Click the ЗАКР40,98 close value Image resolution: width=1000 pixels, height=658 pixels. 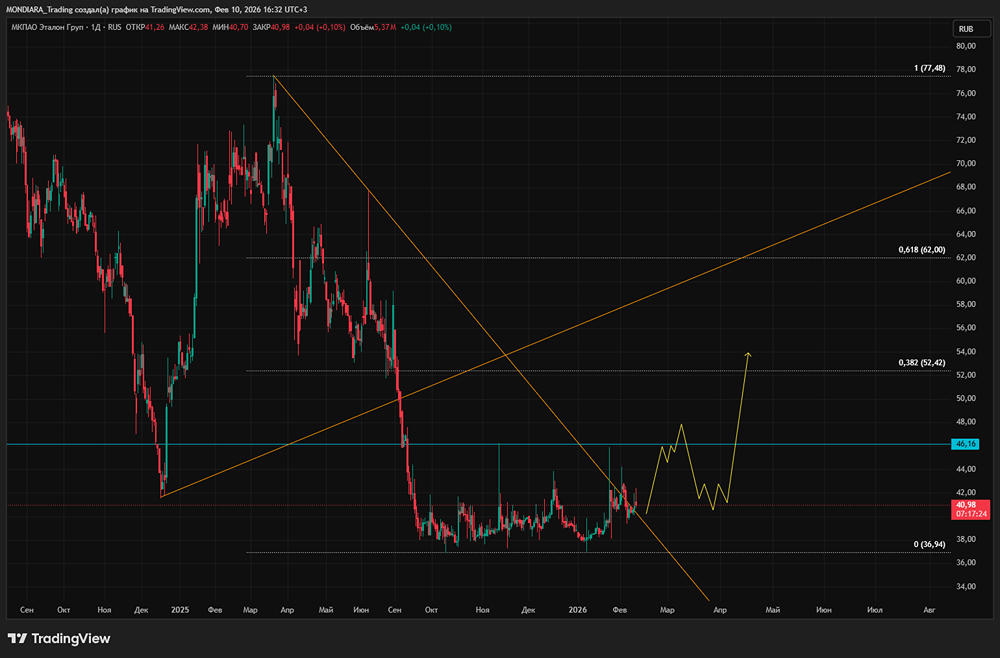(x=271, y=27)
